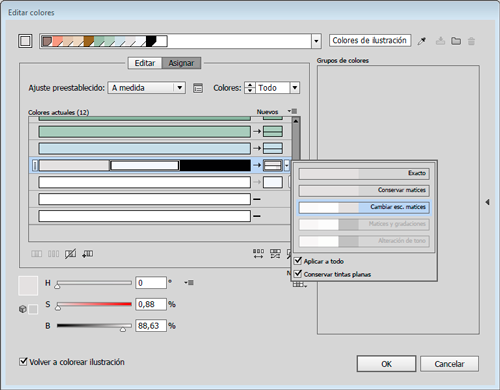The image size is (500, 390).
Task: Click the small swatch beside the gamut cube
Action: pyautogui.click(x=33, y=309)
